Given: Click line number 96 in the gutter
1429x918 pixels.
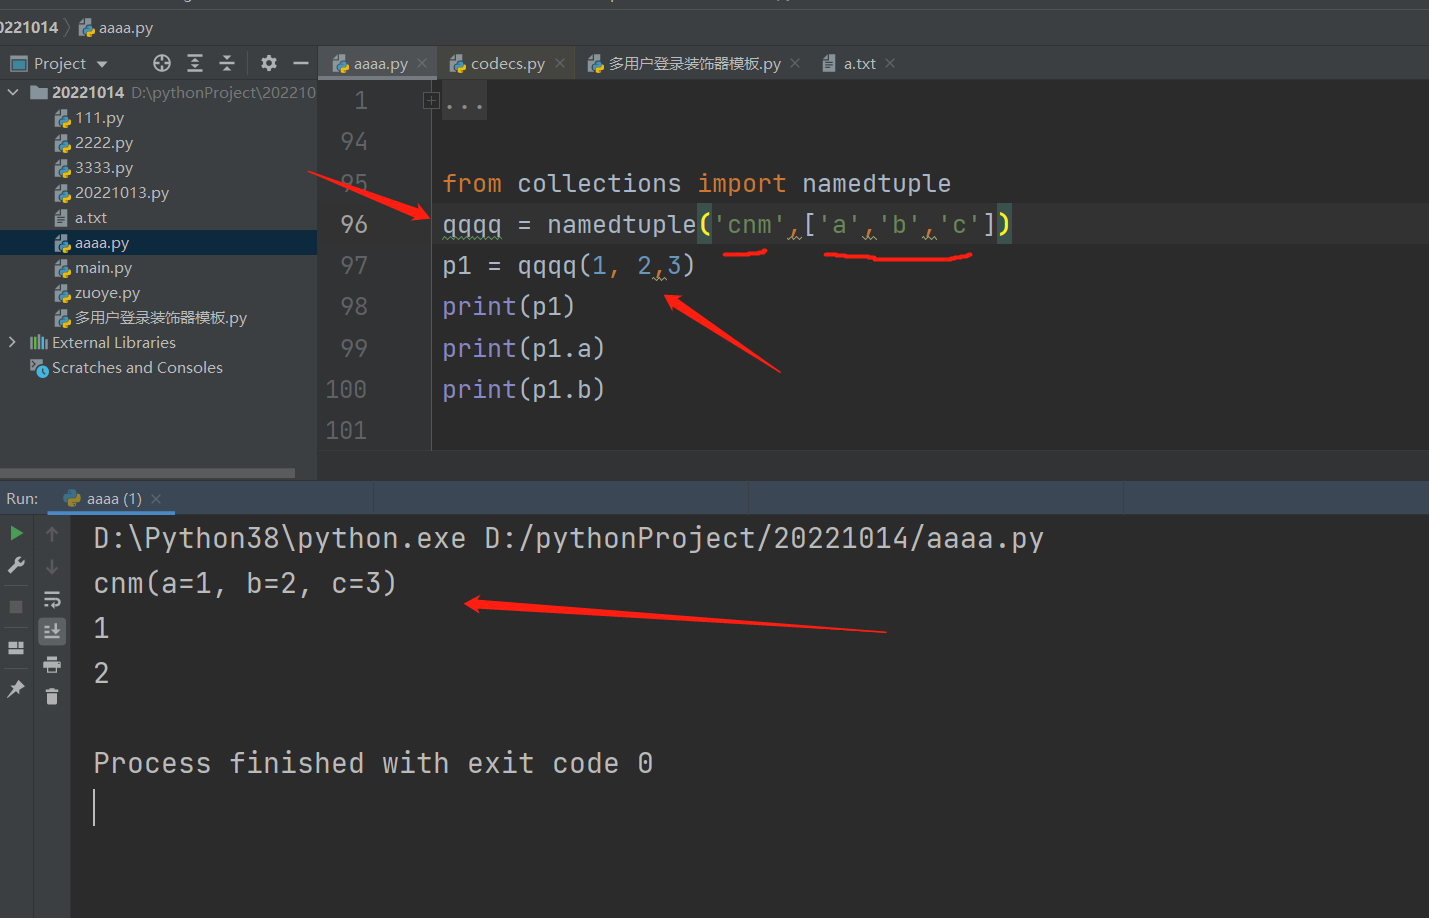Looking at the screenshot, I should pyautogui.click(x=354, y=224).
